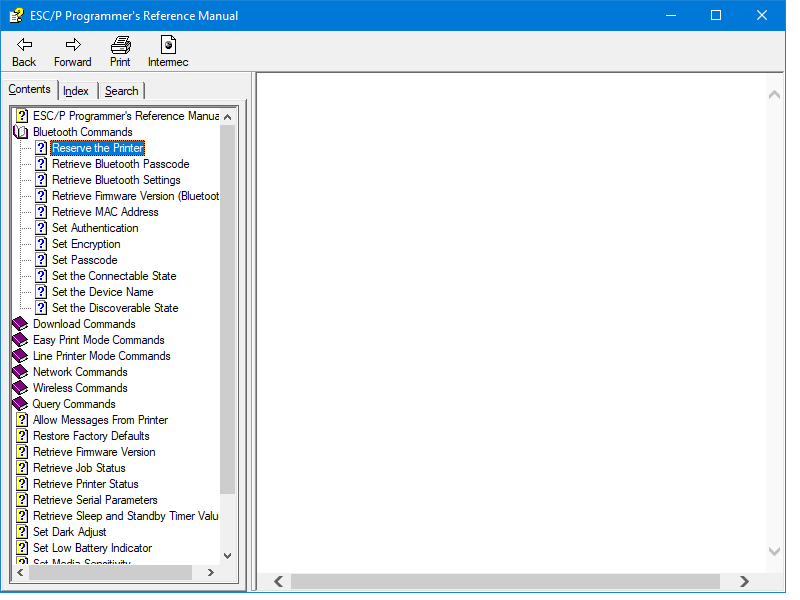800x600 pixels.
Task: Click the Intermec toolbar icon
Action: [x=167, y=45]
